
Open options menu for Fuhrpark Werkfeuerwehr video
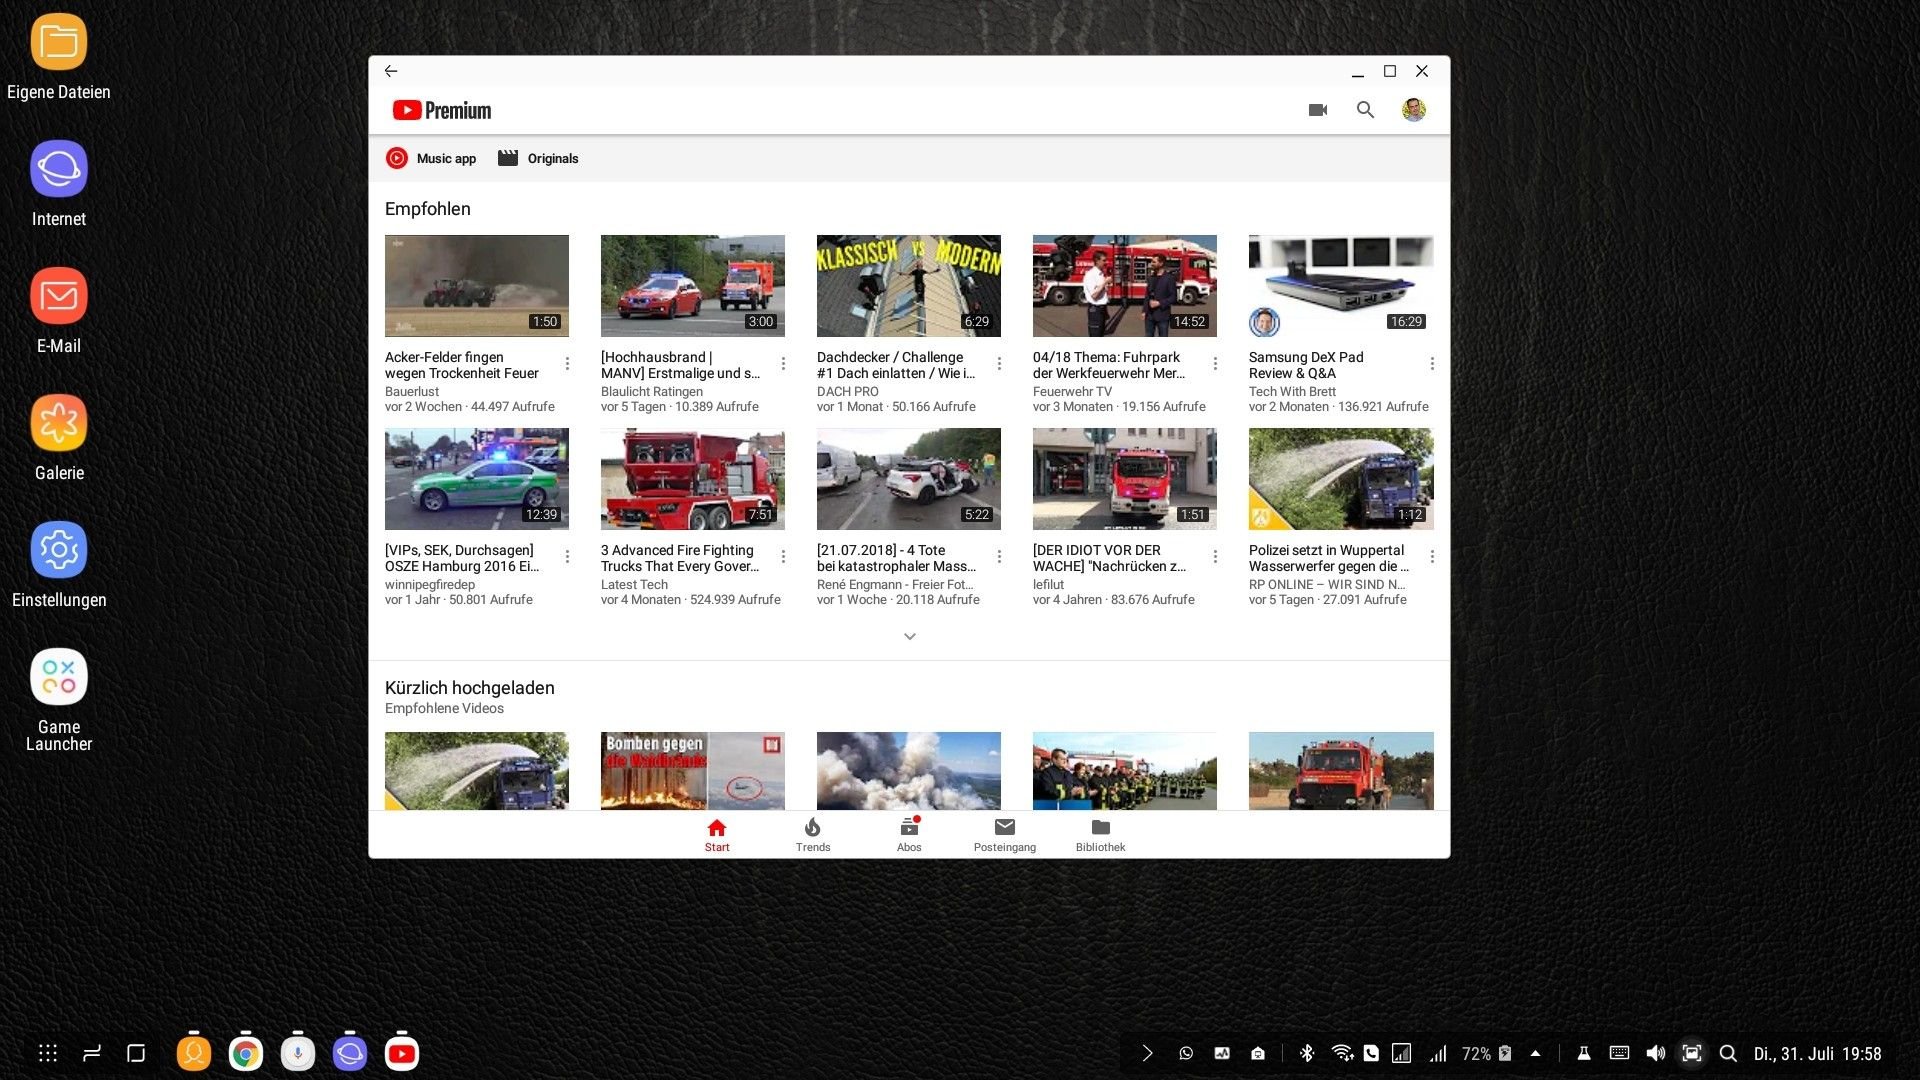[x=1215, y=364]
